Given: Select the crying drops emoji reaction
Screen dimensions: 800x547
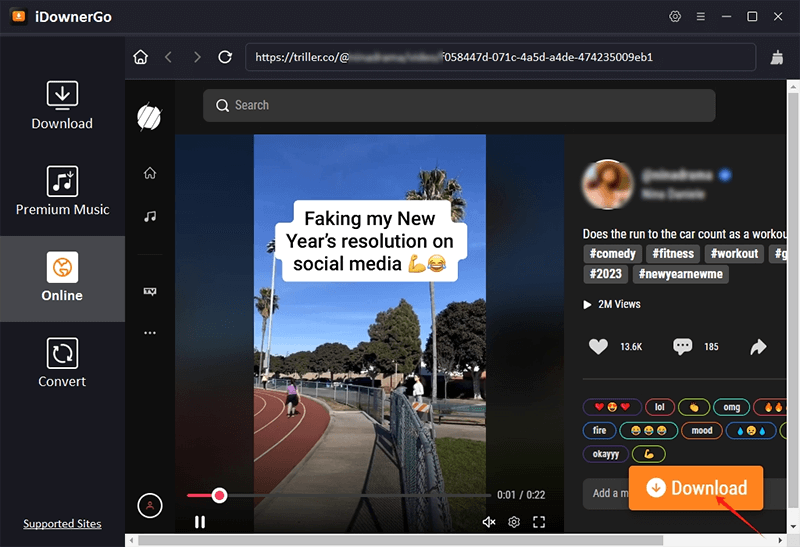Looking at the screenshot, I should click(x=751, y=431).
